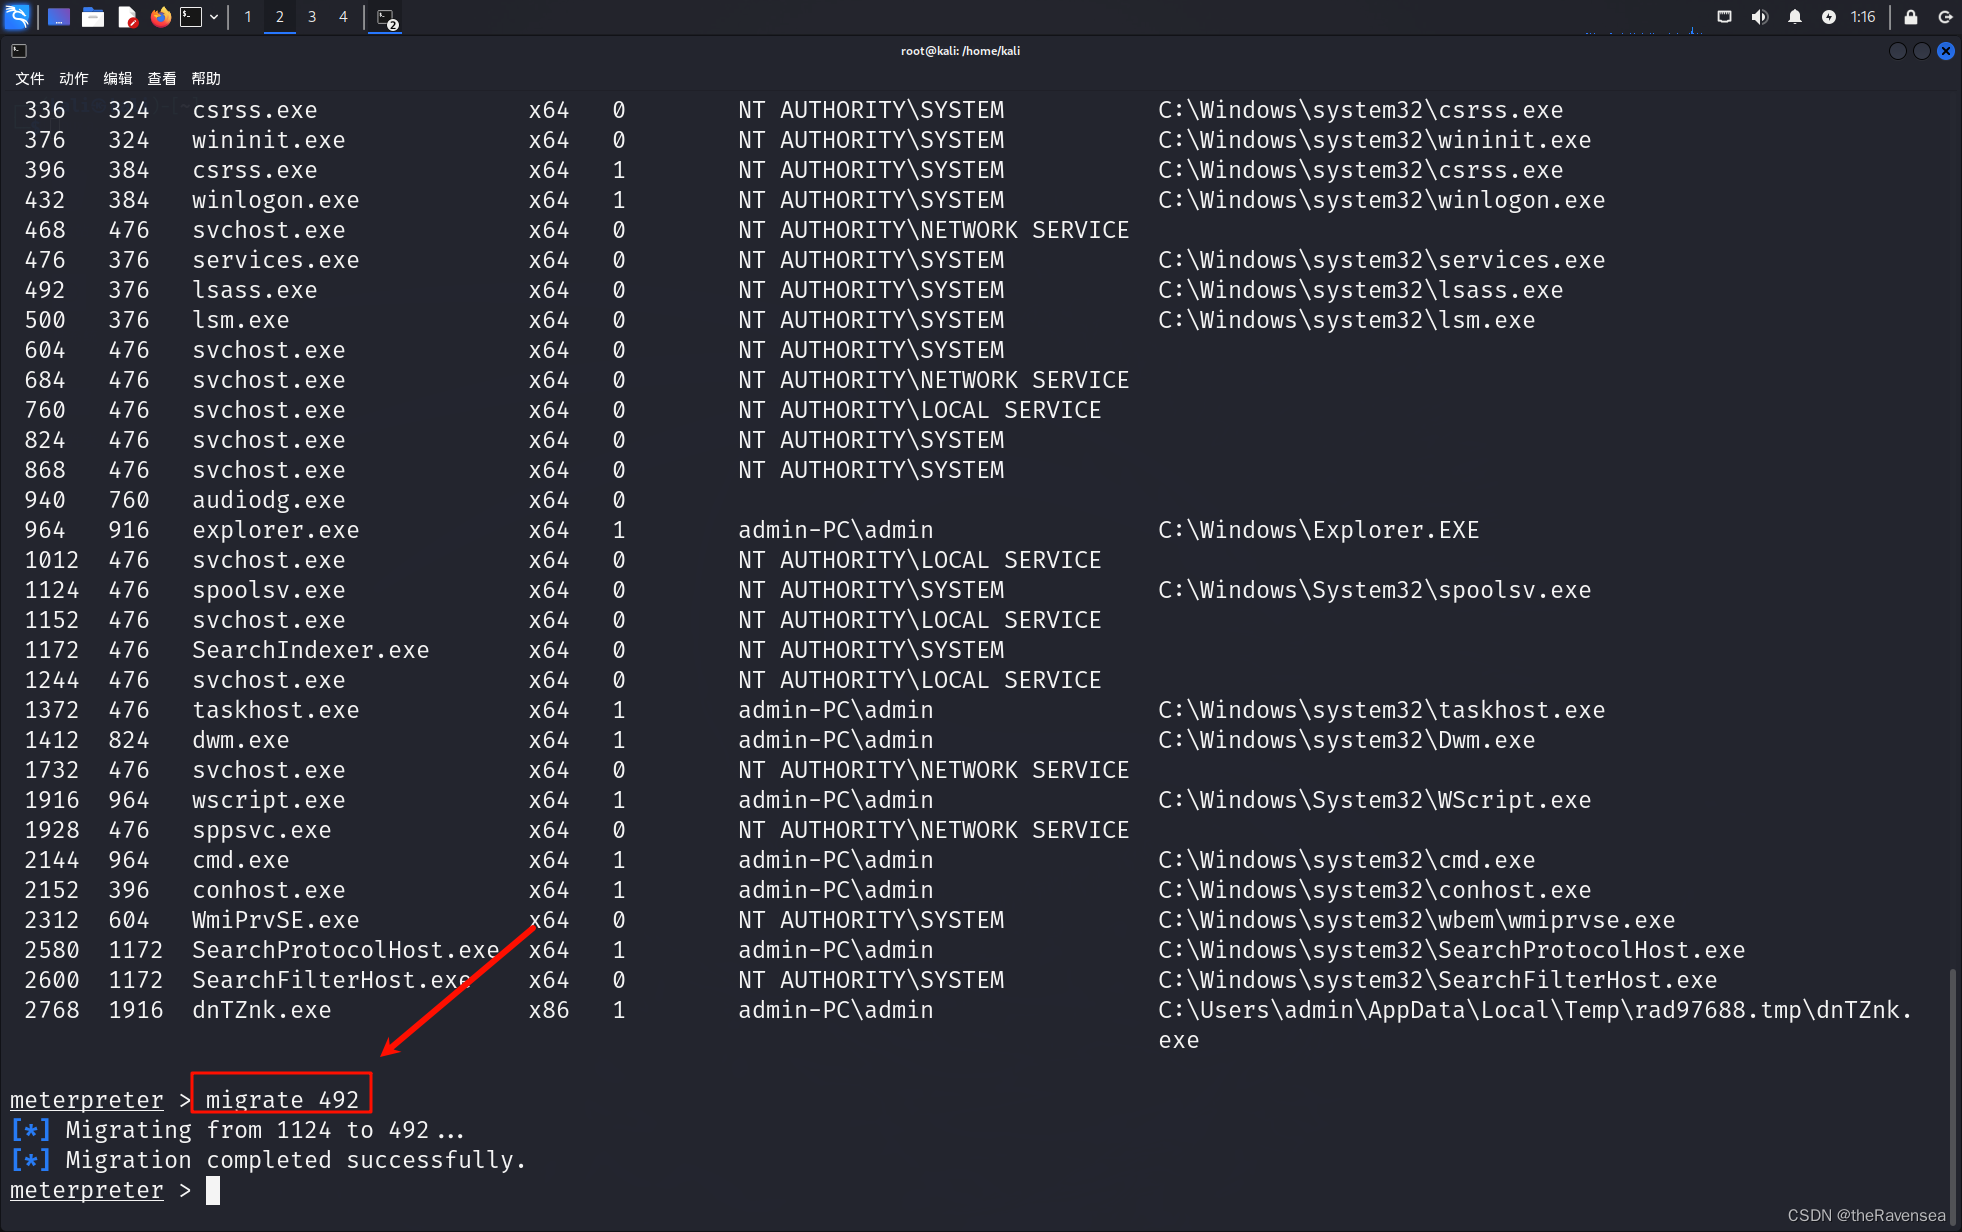Click 'SearchIndexer.exe' process name
Image resolution: width=1962 pixels, height=1232 pixels.
pos(311,650)
